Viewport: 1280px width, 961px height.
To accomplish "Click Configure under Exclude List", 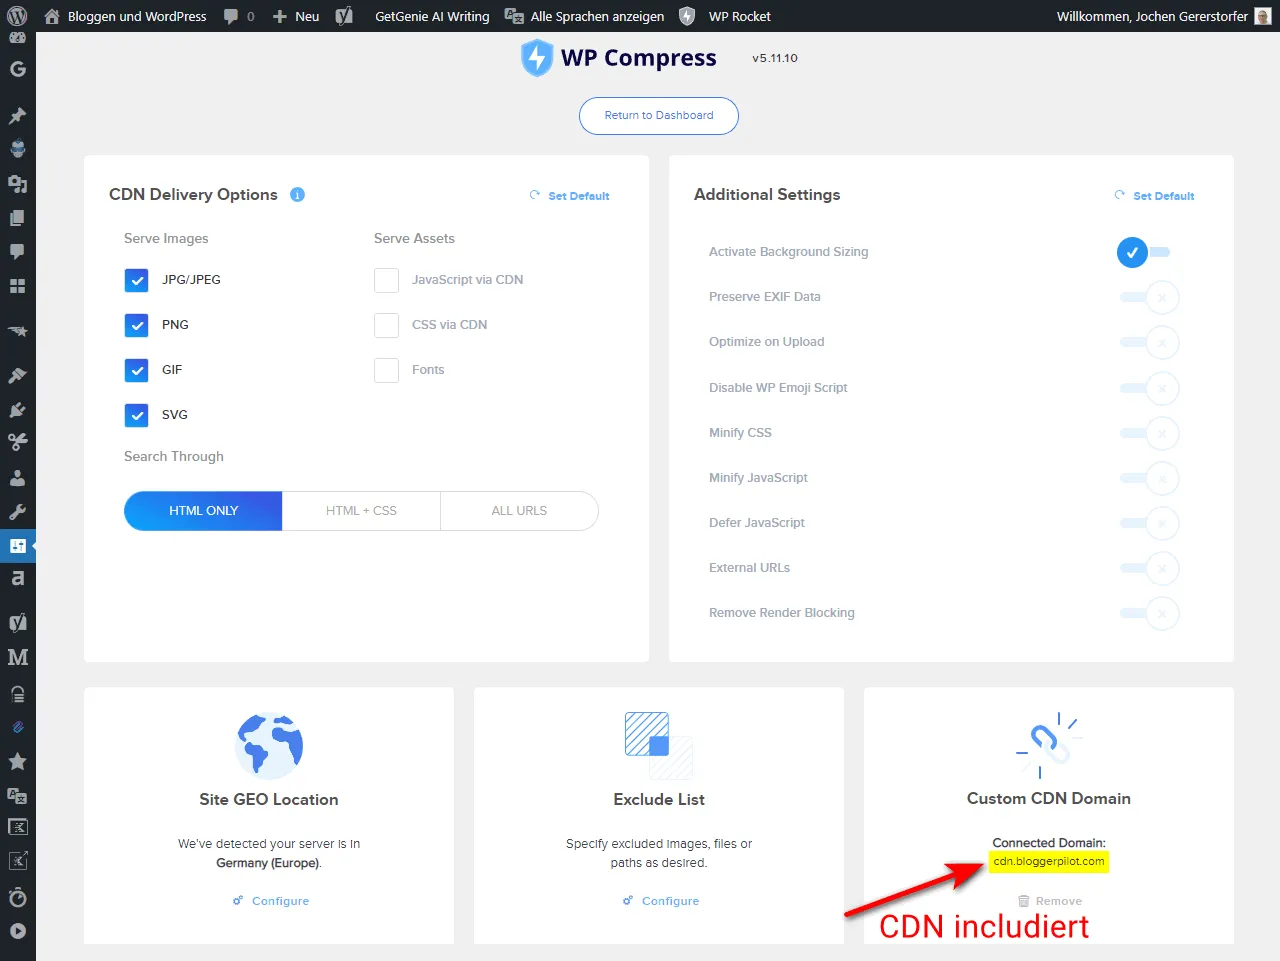I will [661, 901].
